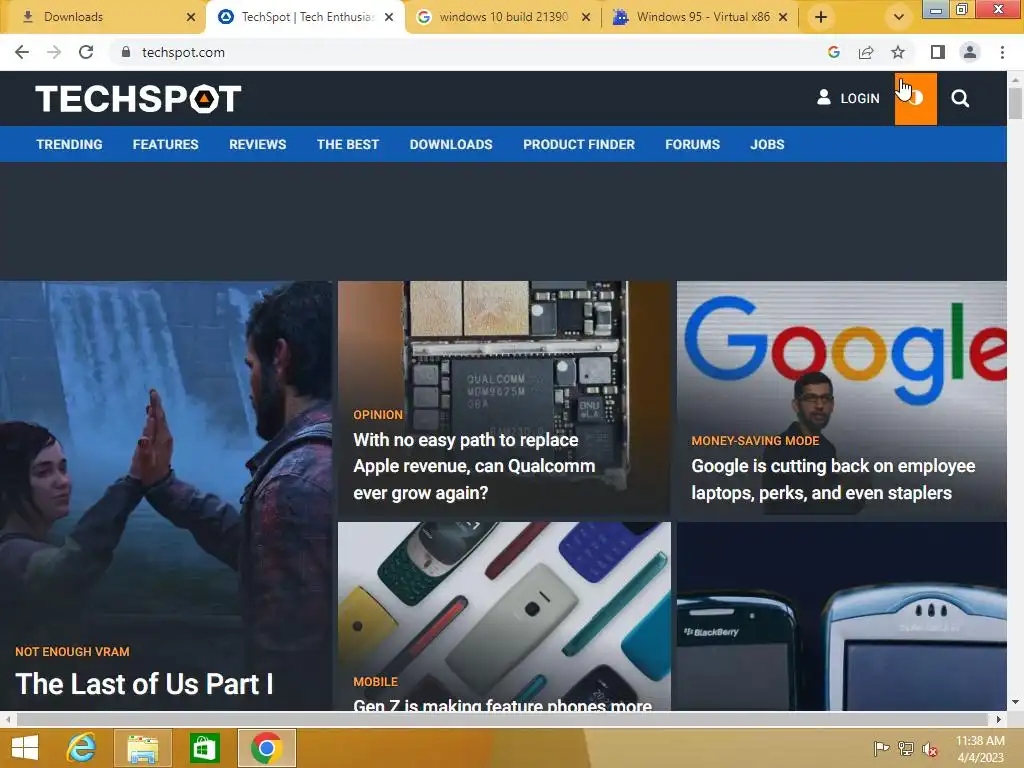Click the Google icon in the address bar
1024x768 pixels.
[x=834, y=52]
